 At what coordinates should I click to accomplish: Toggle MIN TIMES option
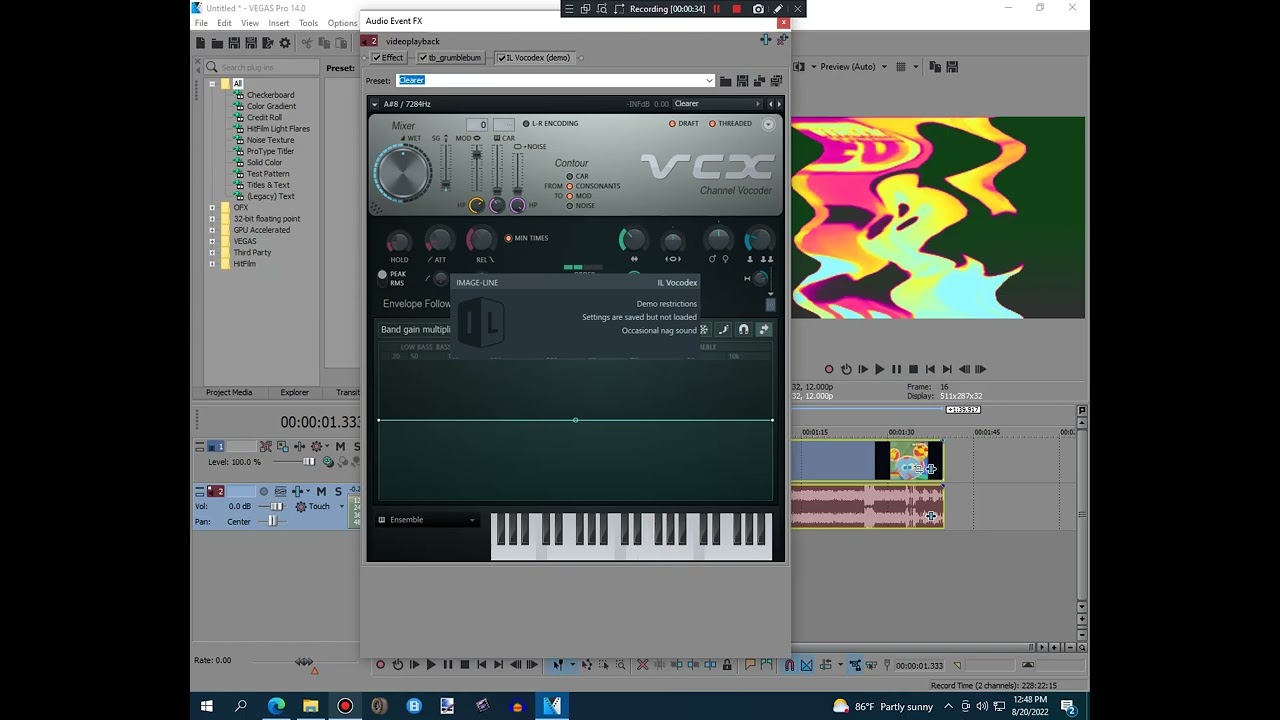(x=508, y=238)
